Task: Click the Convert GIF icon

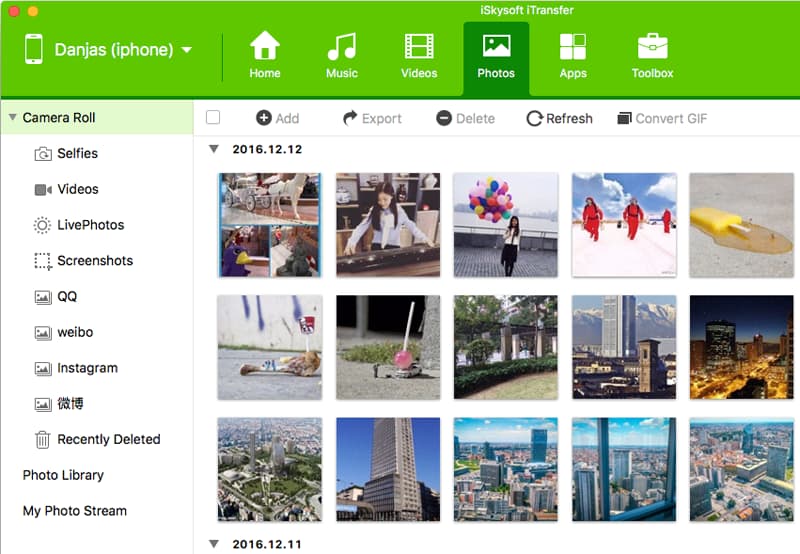Action: tap(625, 118)
